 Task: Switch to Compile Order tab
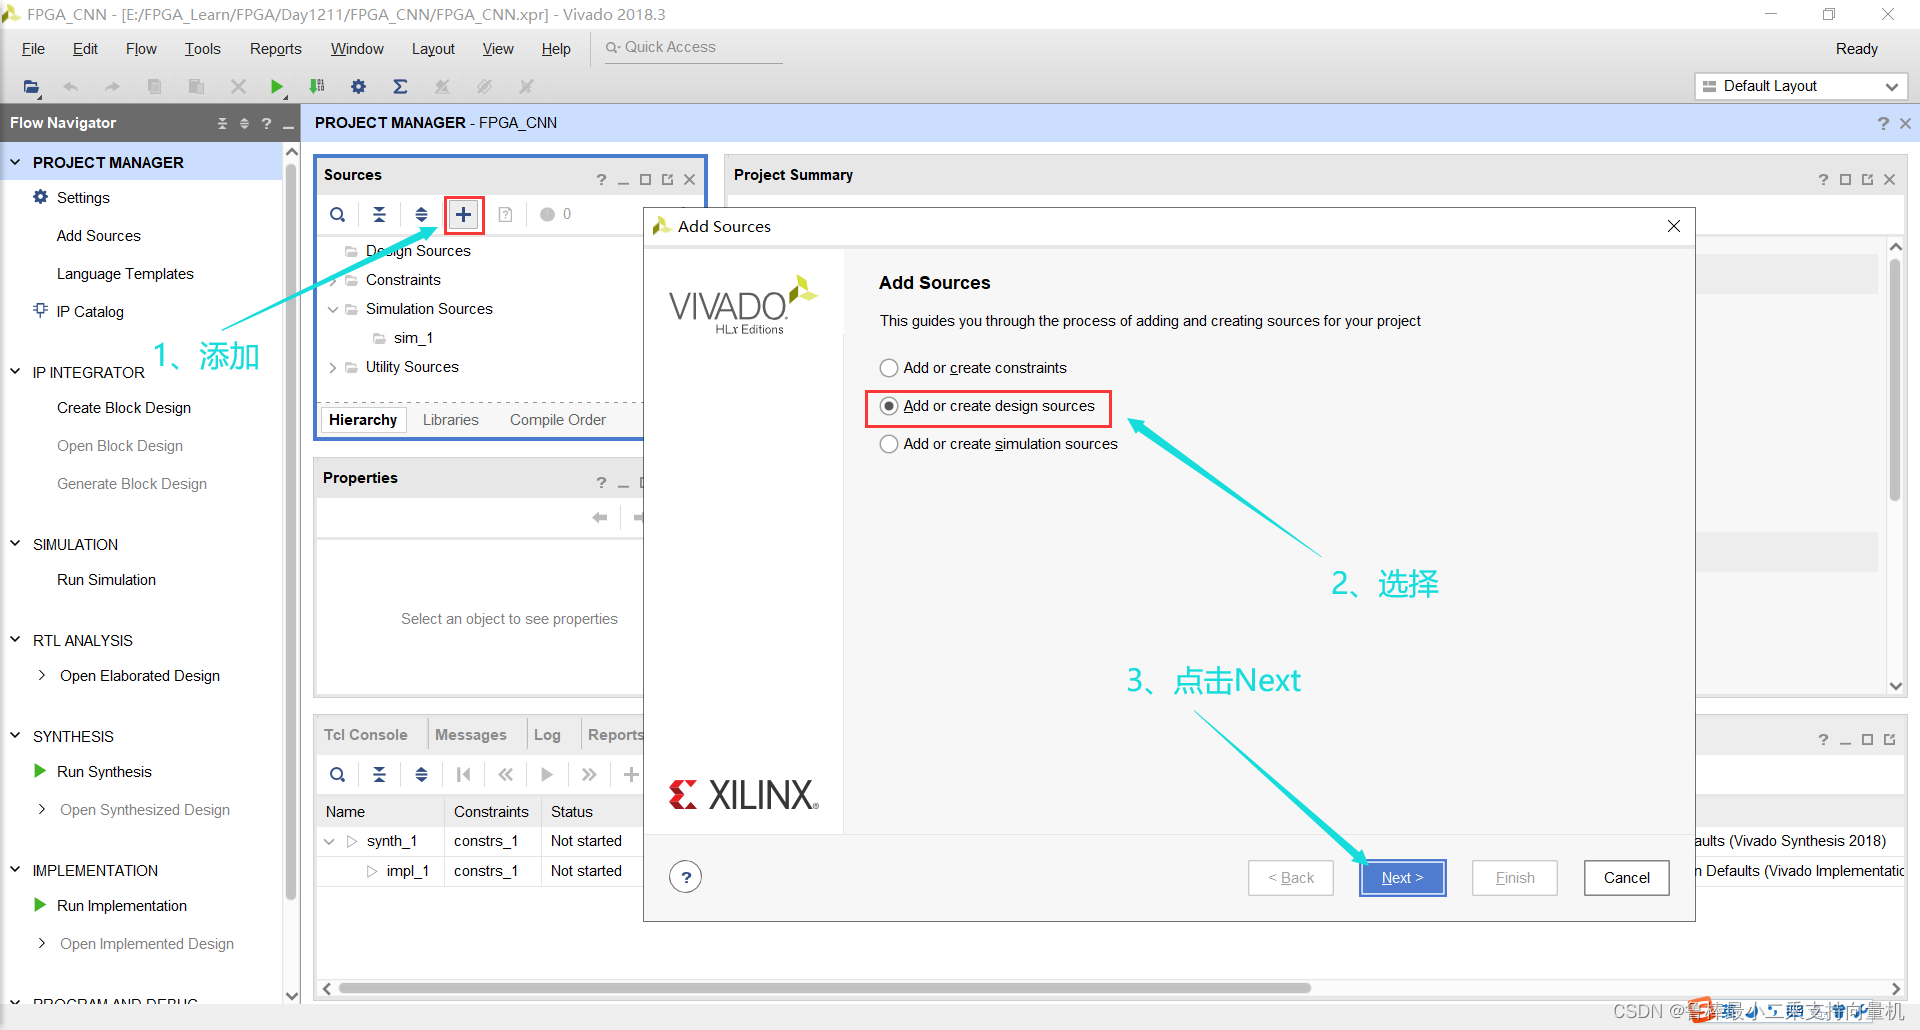coord(558,420)
